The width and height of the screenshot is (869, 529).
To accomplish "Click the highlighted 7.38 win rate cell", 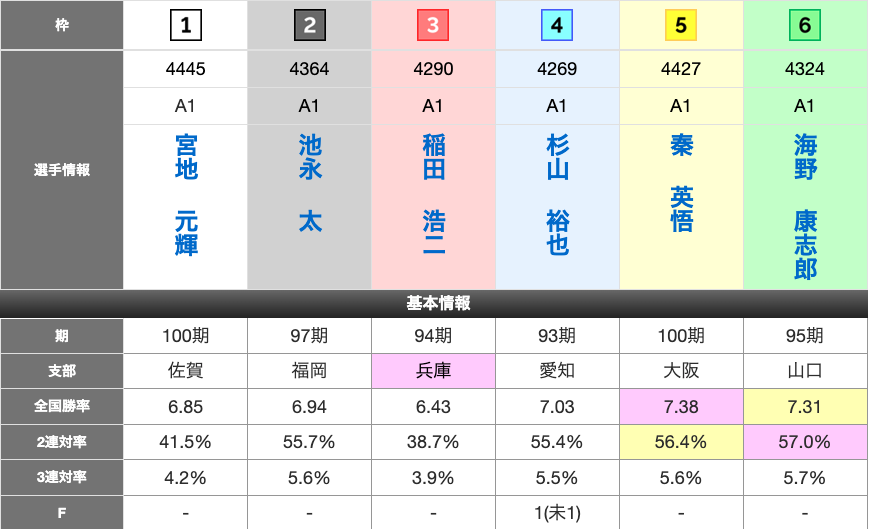I will (x=681, y=407).
